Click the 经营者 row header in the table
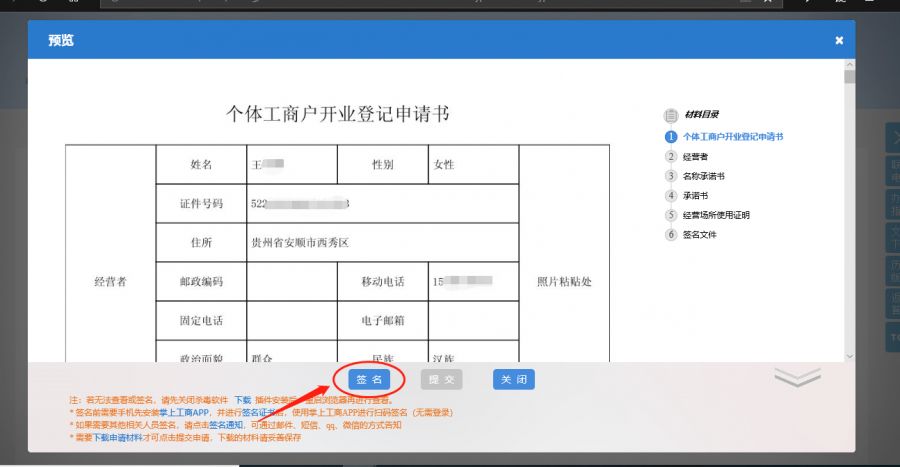This screenshot has height=467, width=900. click(x=110, y=253)
